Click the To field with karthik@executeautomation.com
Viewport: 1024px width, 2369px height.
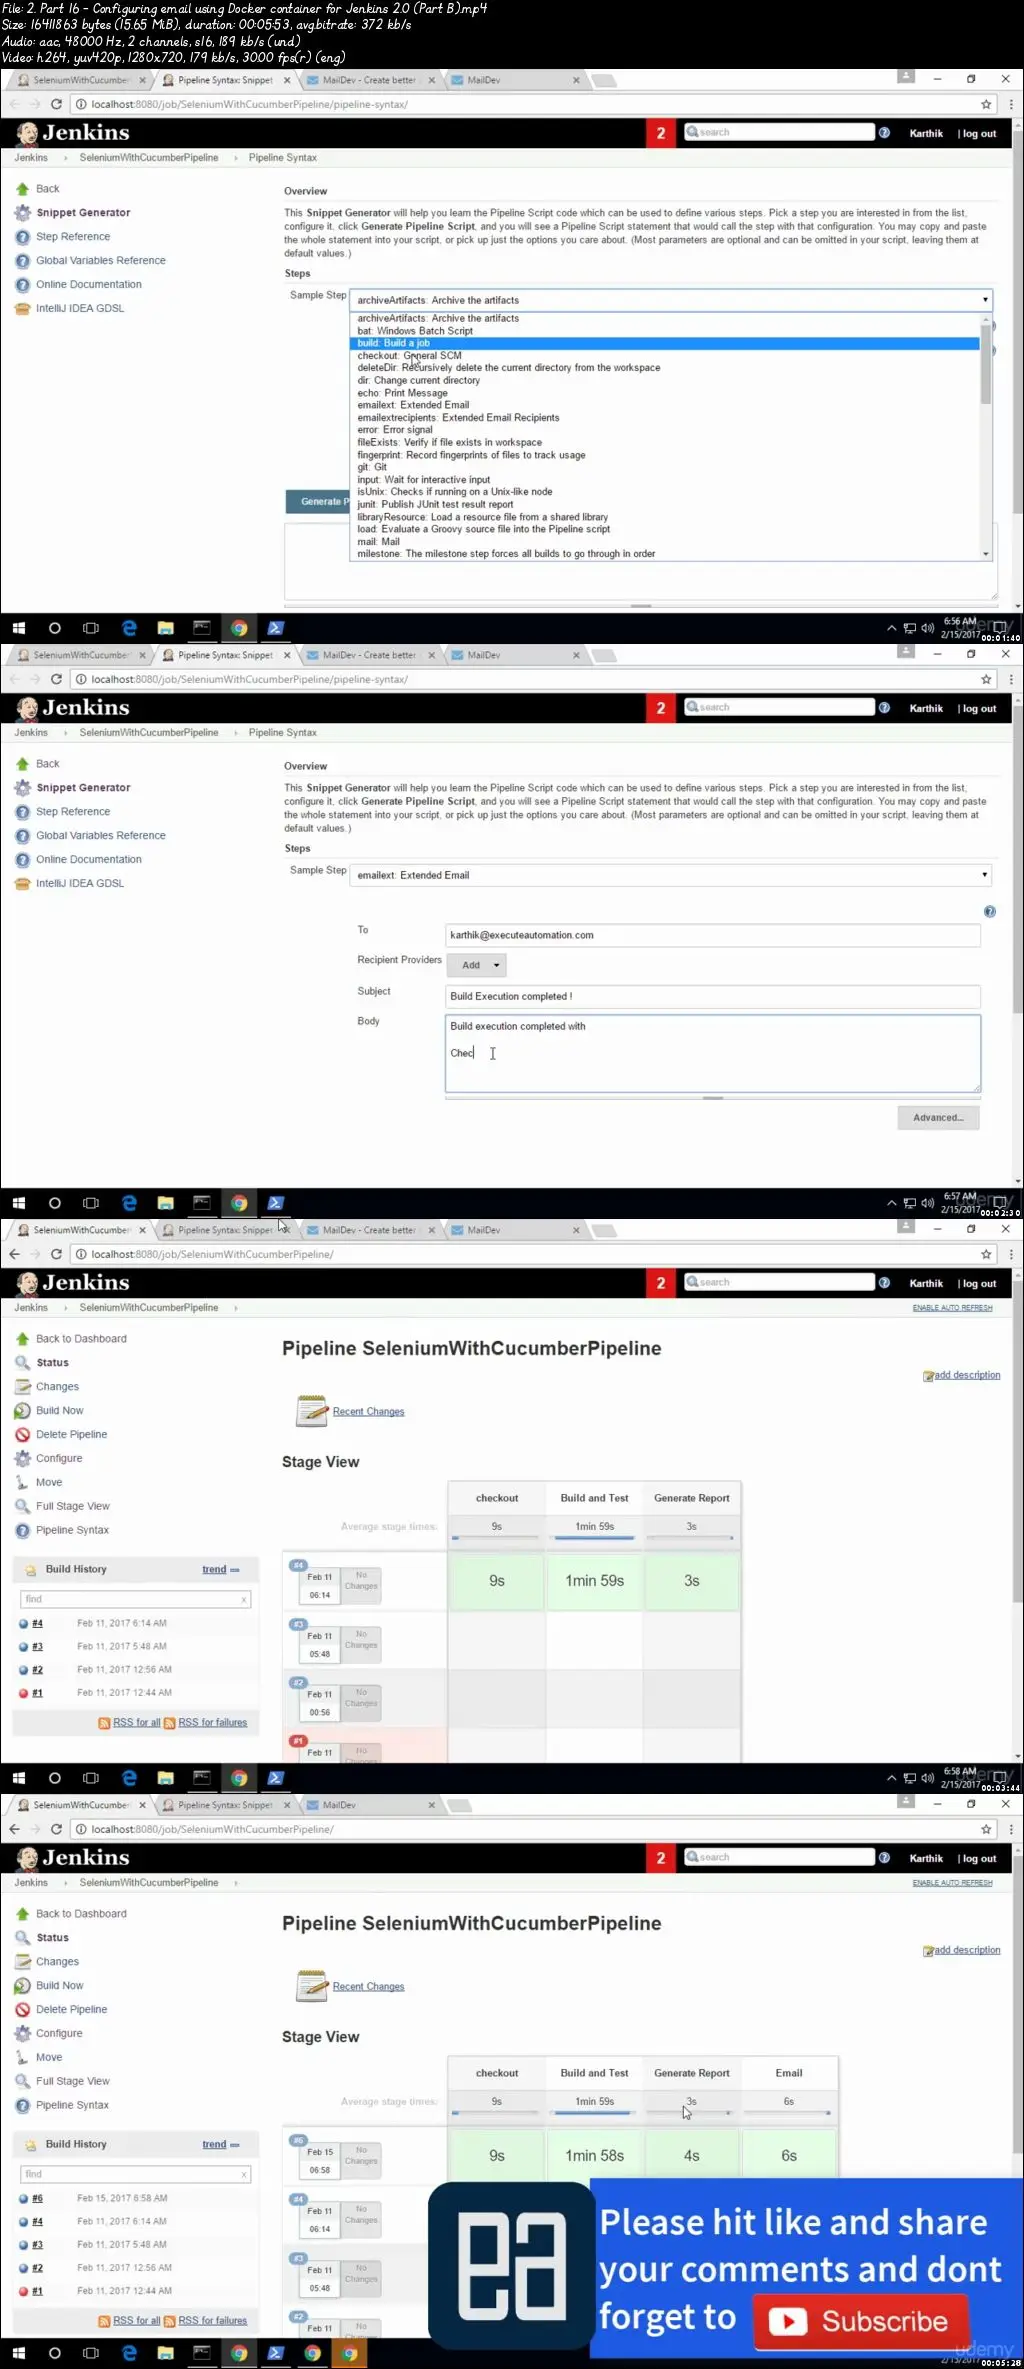click(712, 935)
